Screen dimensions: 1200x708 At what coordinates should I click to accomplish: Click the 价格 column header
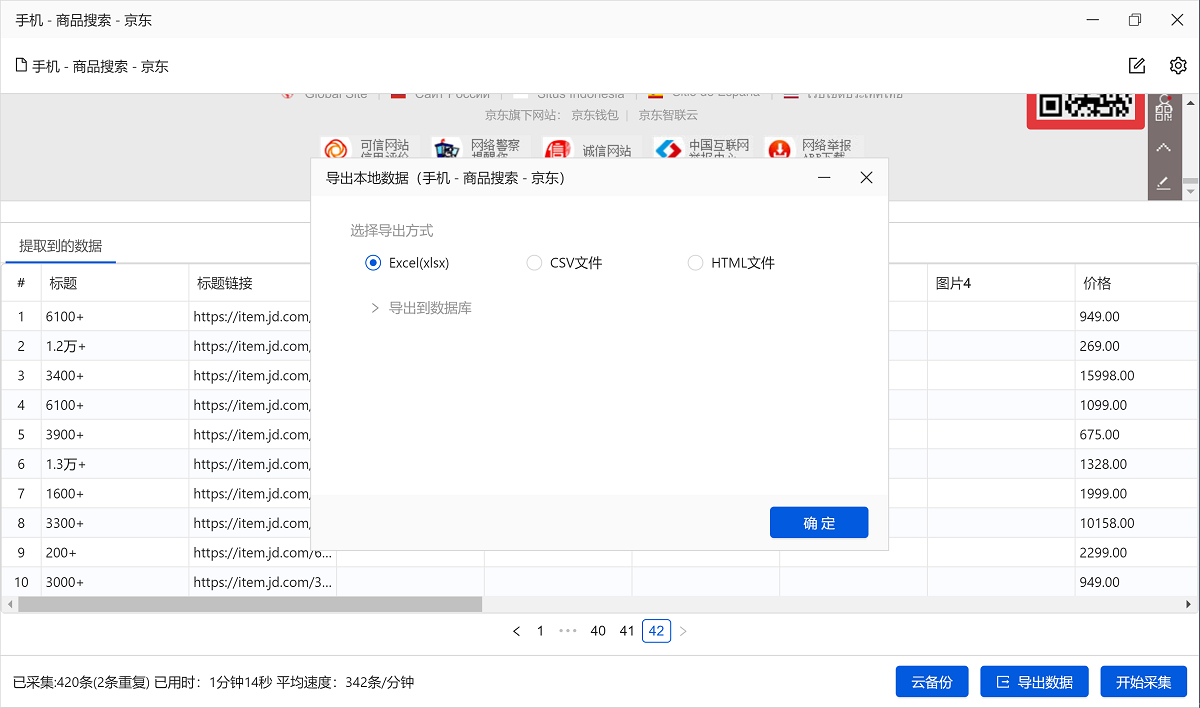[1136, 283]
